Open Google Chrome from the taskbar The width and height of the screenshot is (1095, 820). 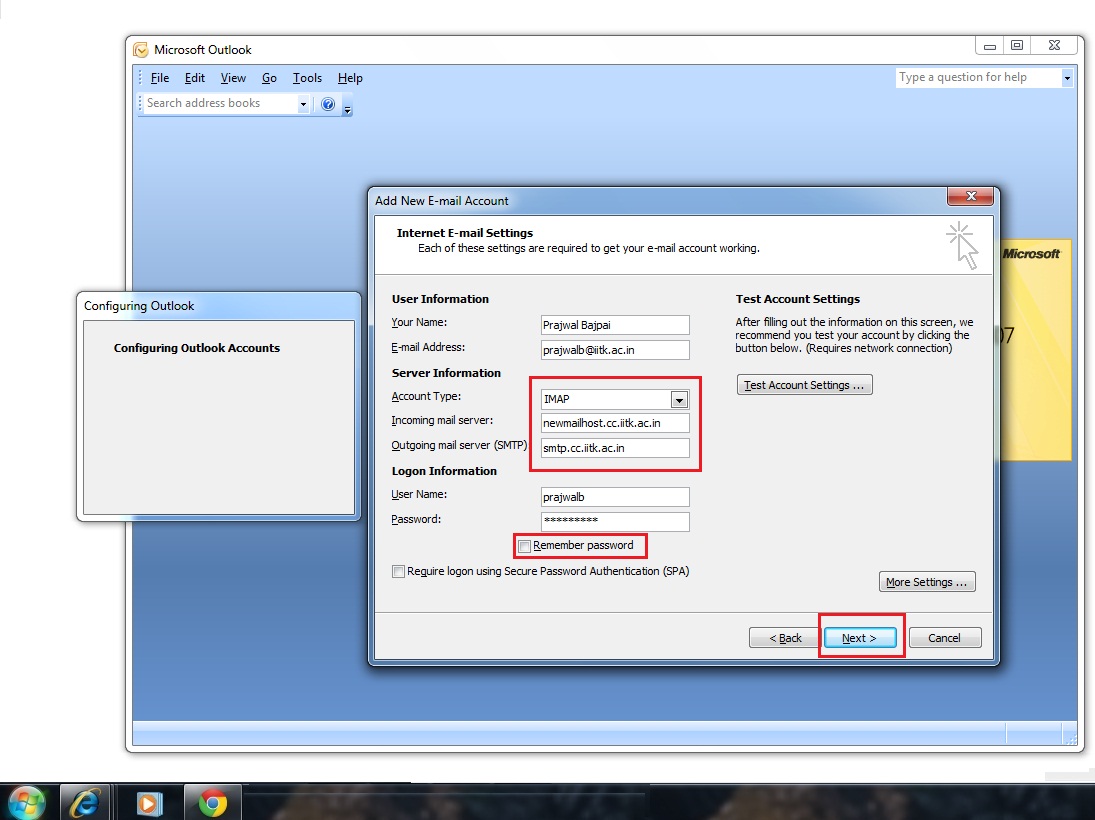coord(212,803)
